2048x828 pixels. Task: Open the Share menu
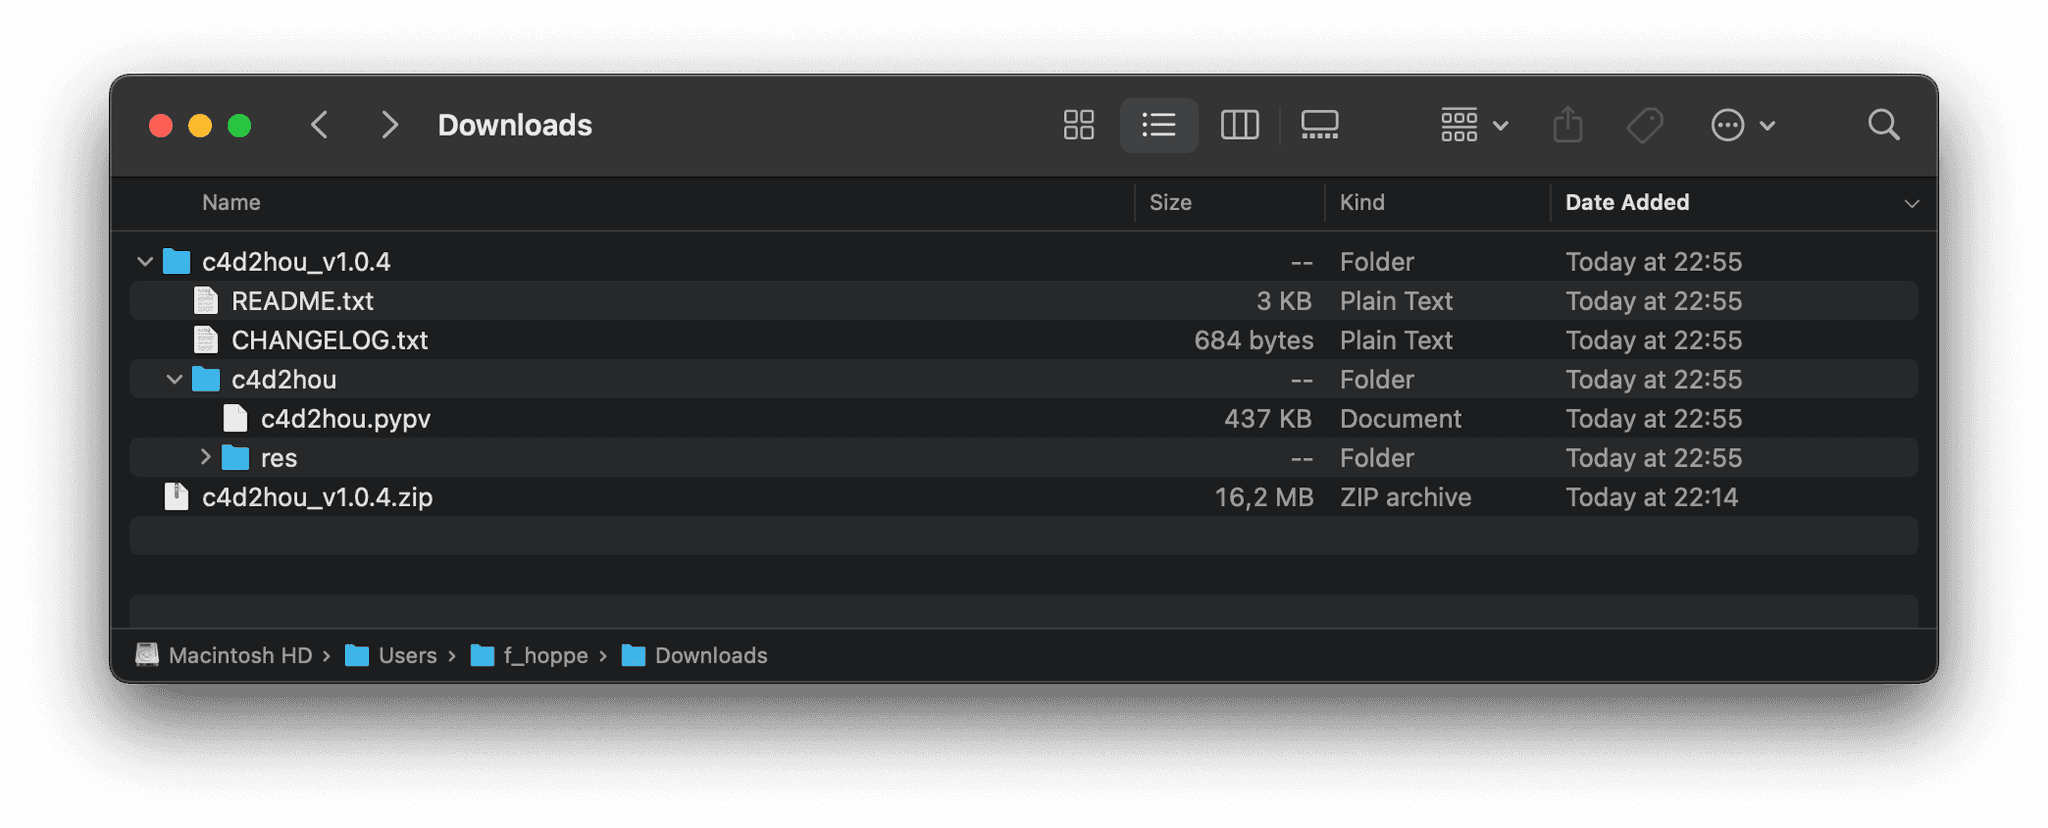point(1567,125)
